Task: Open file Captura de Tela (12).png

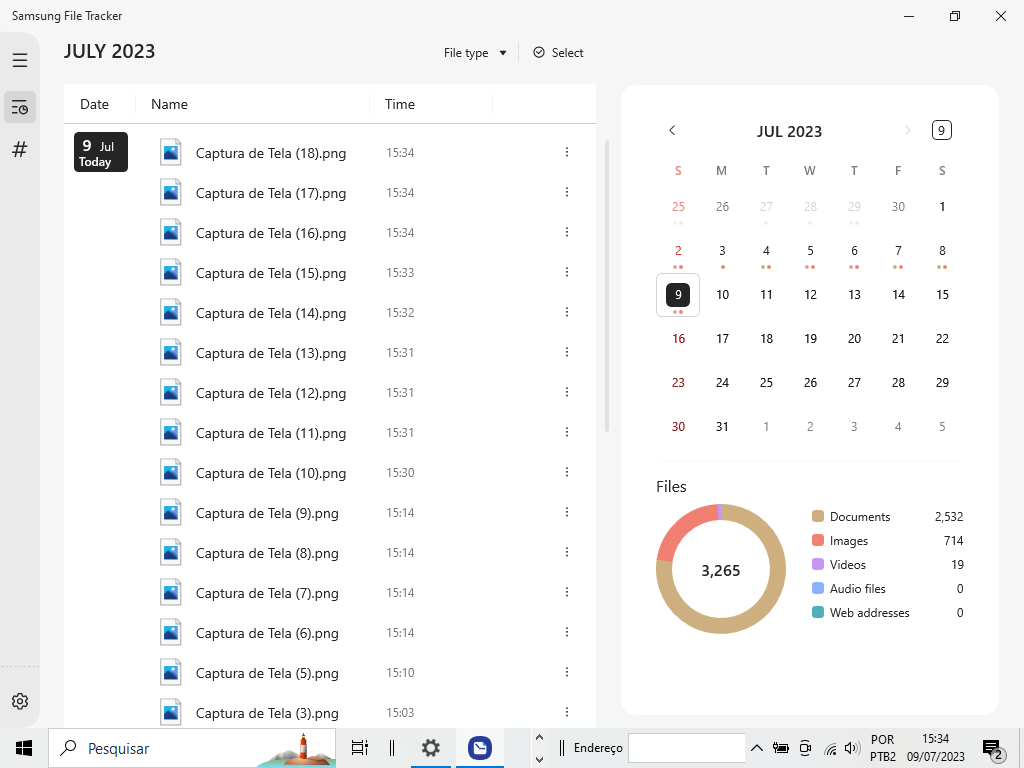Action: [271, 394]
